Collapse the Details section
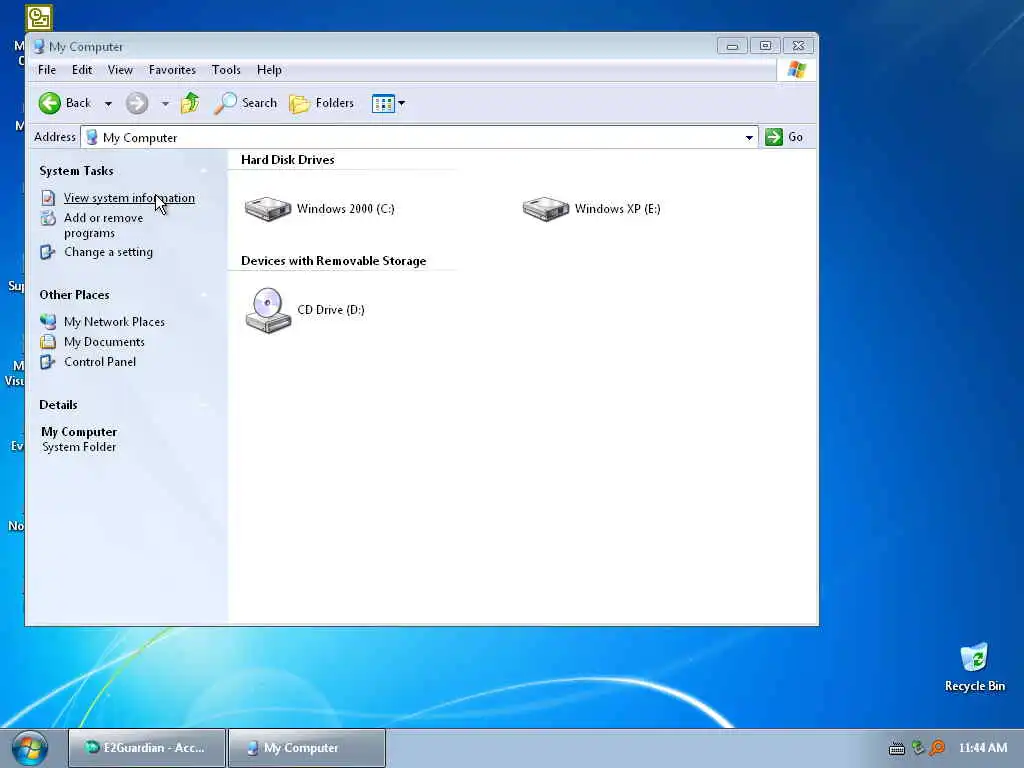Screen dimensions: 1024x768 click(x=204, y=405)
